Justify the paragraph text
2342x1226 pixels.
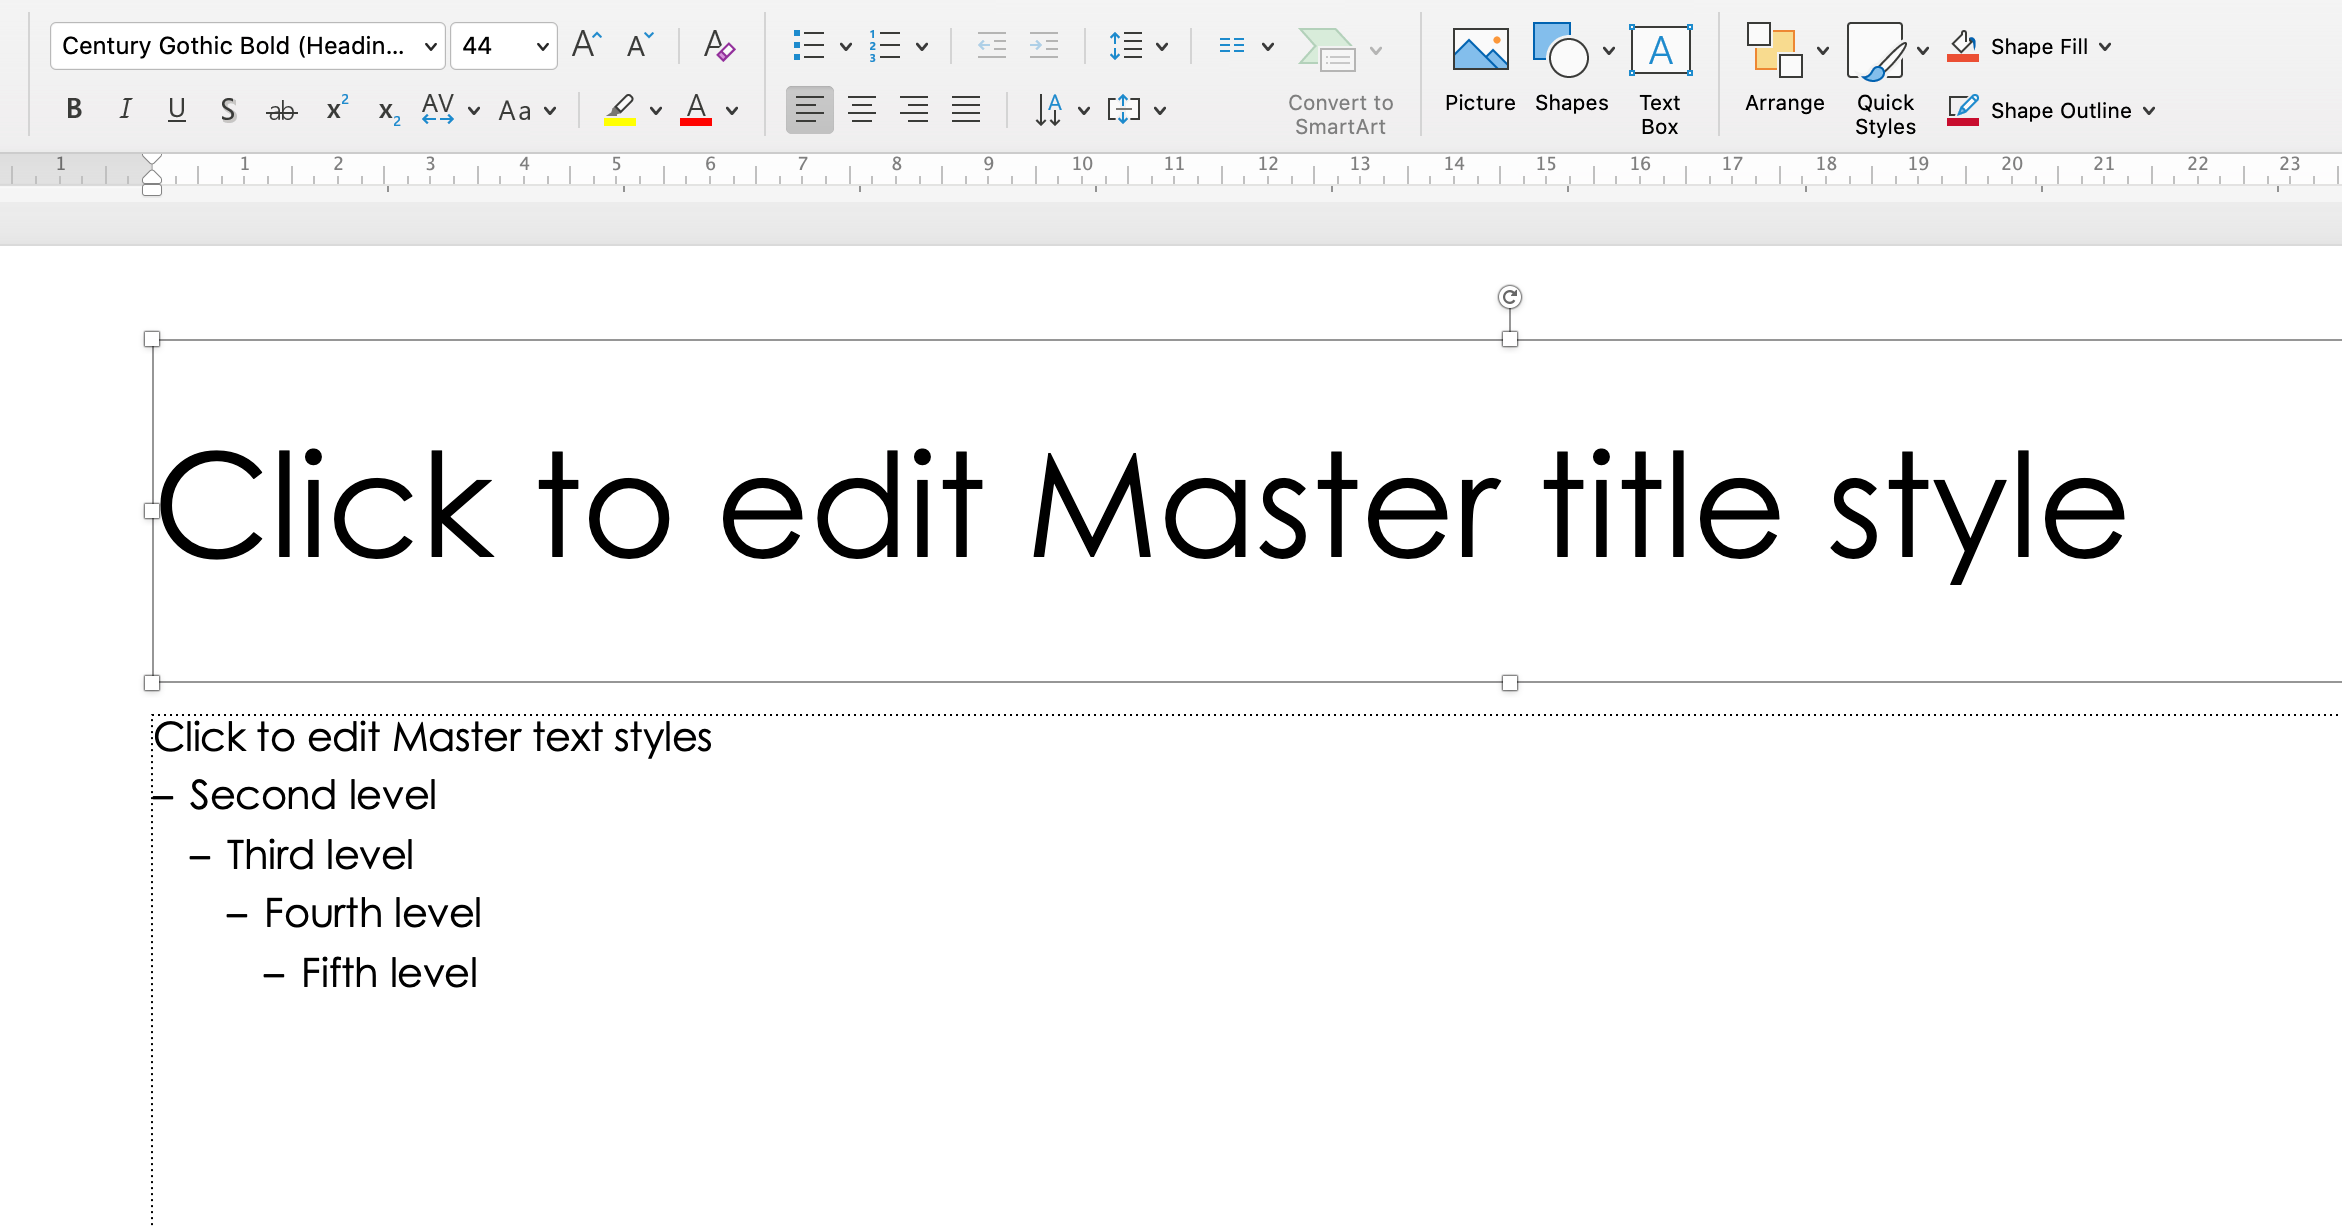tap(966, 110)
